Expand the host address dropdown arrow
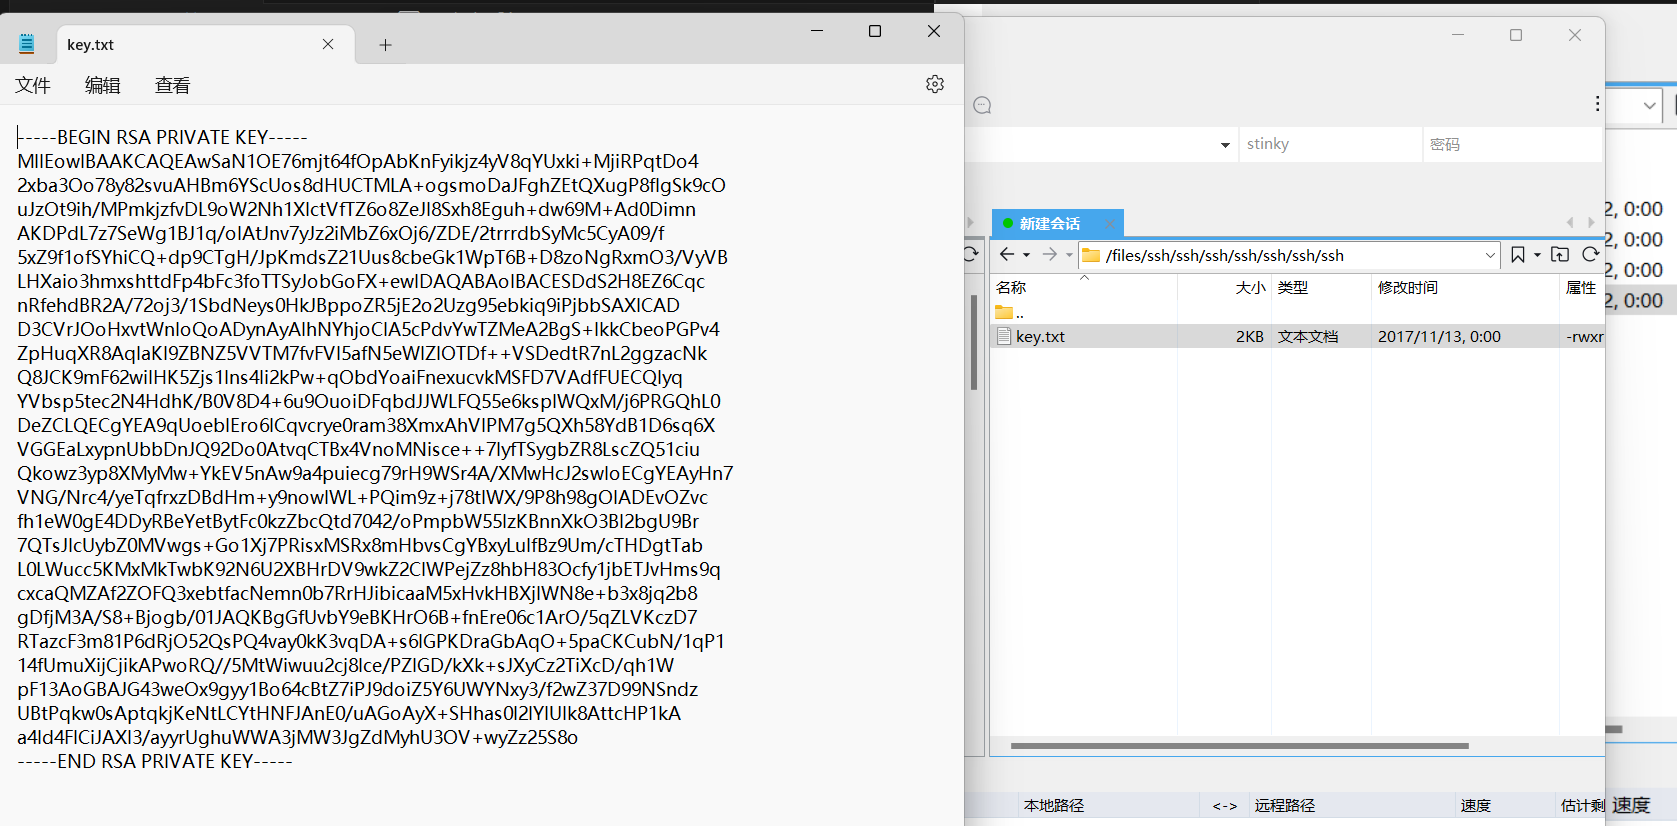This screenshot has height=826, width=1677. coord(1225,145)
